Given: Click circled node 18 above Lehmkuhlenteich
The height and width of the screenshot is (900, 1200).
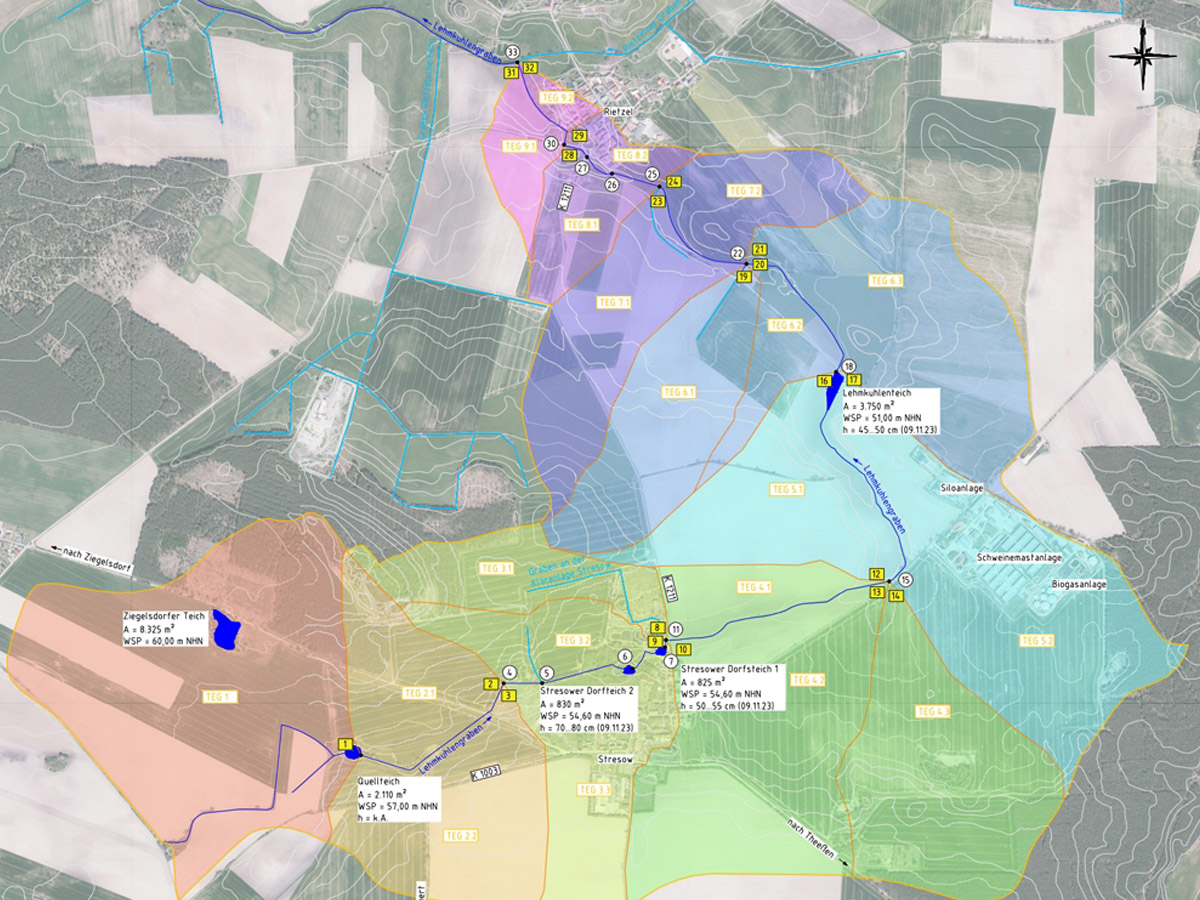Looking at the screenshot, I should coord(849,366).
